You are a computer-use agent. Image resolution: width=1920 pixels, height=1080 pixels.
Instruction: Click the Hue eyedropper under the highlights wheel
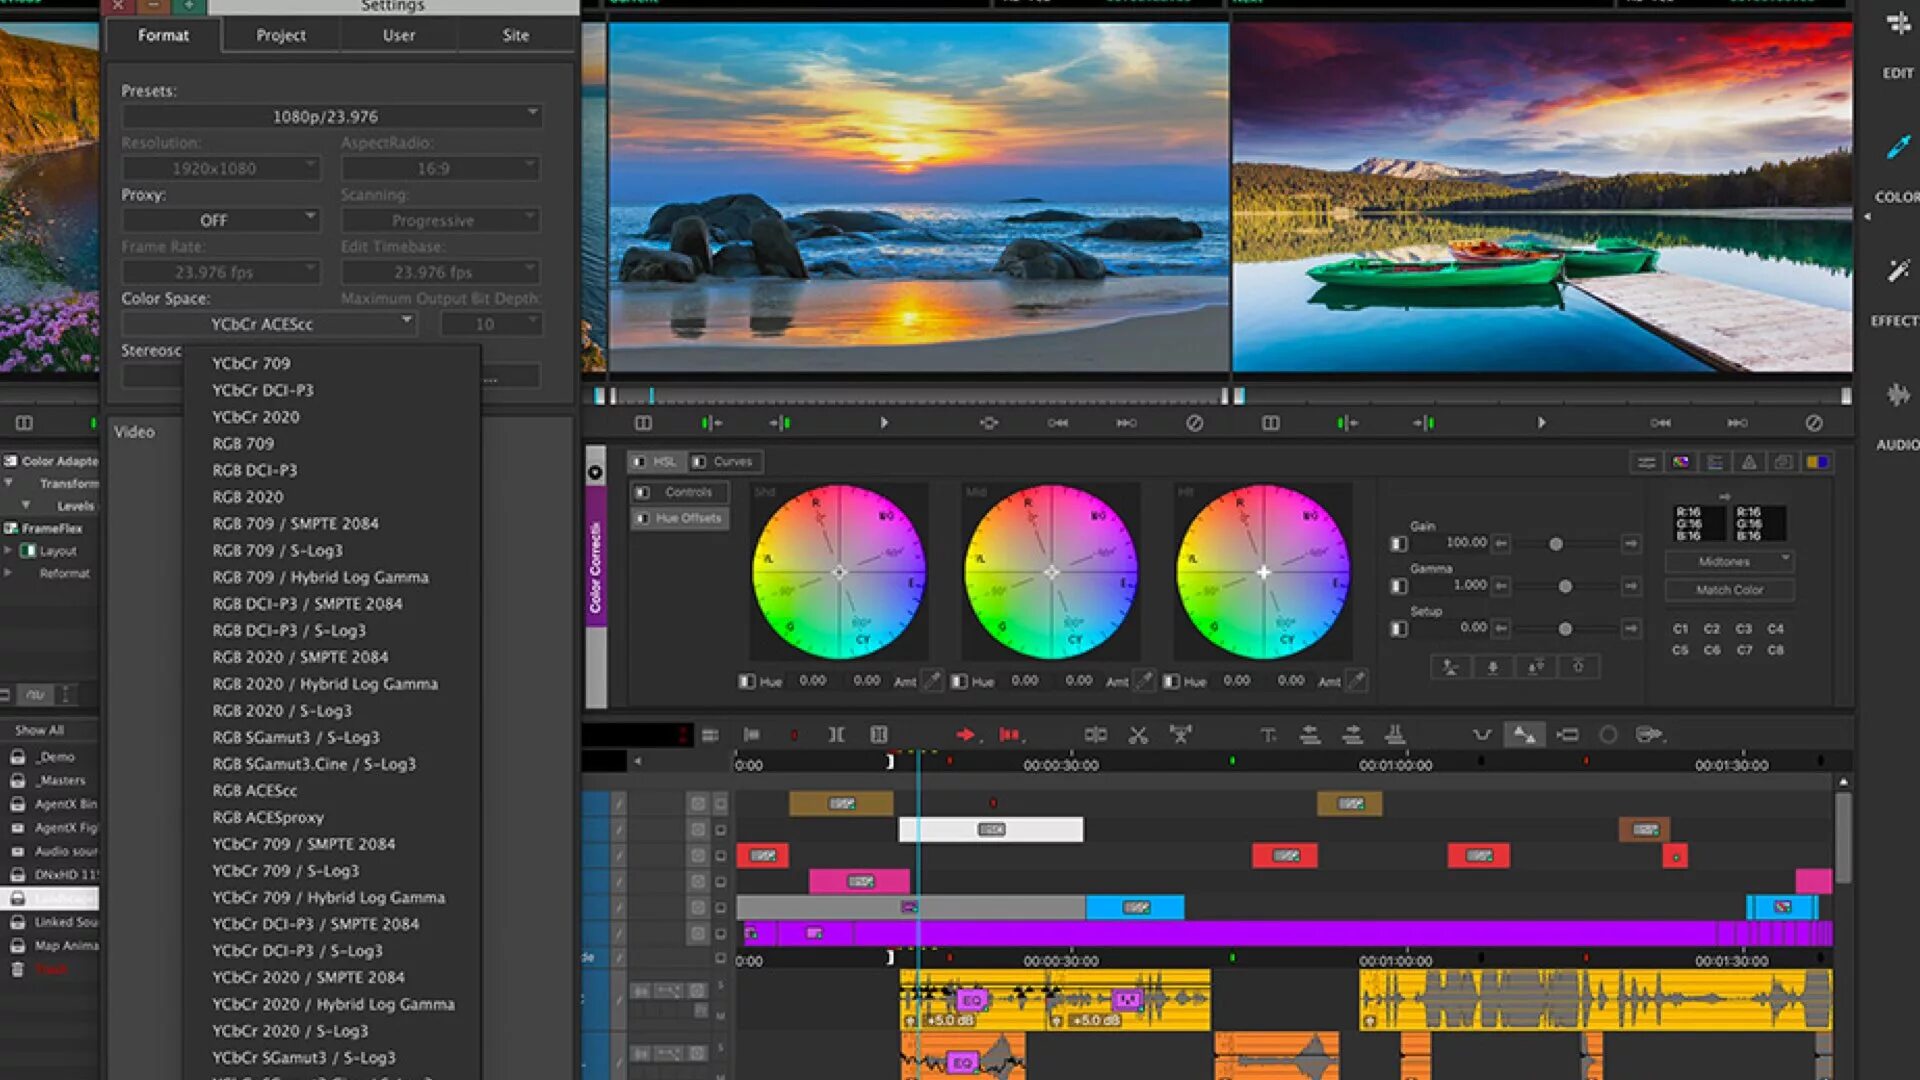1357,681
